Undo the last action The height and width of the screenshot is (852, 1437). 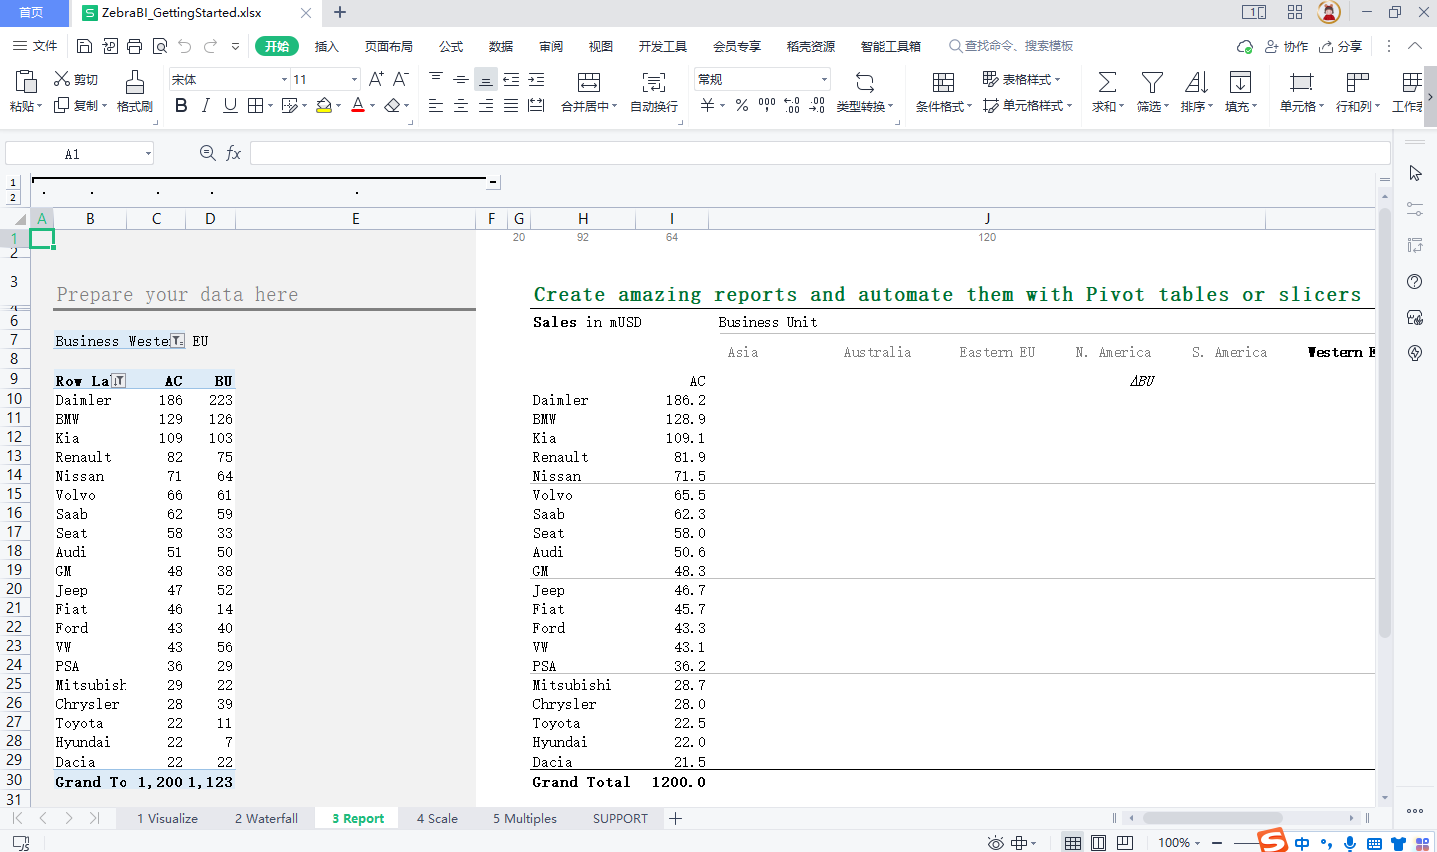(x=184, y=46)
